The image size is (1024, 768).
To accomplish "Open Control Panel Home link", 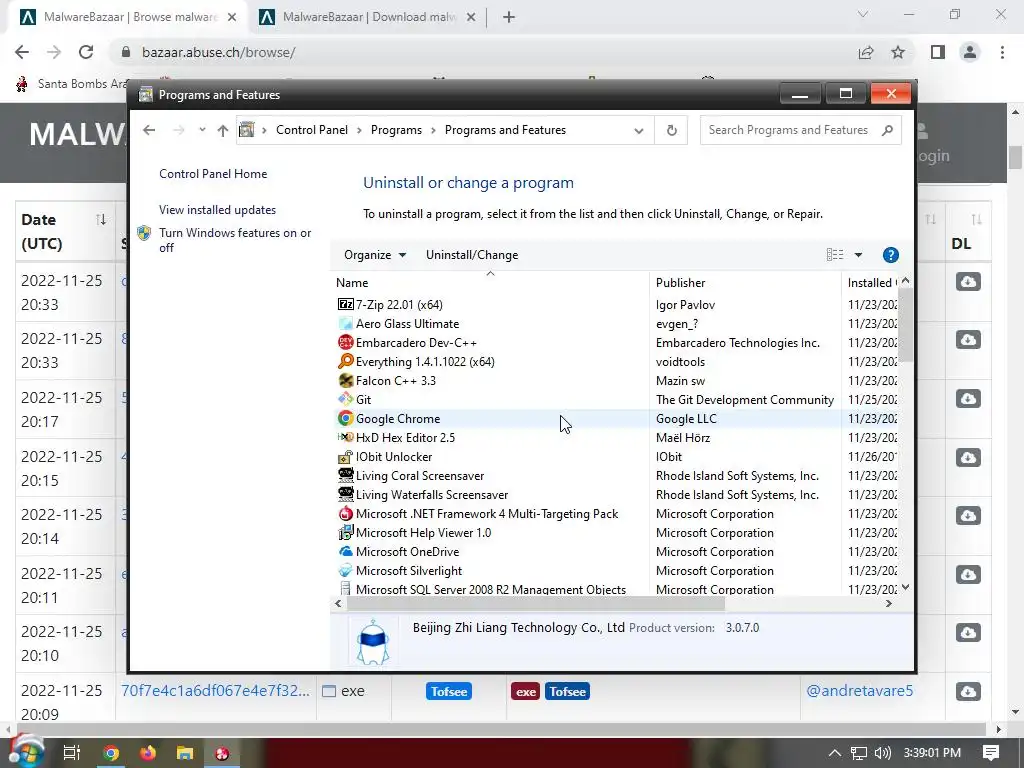I will coord(213,174).
